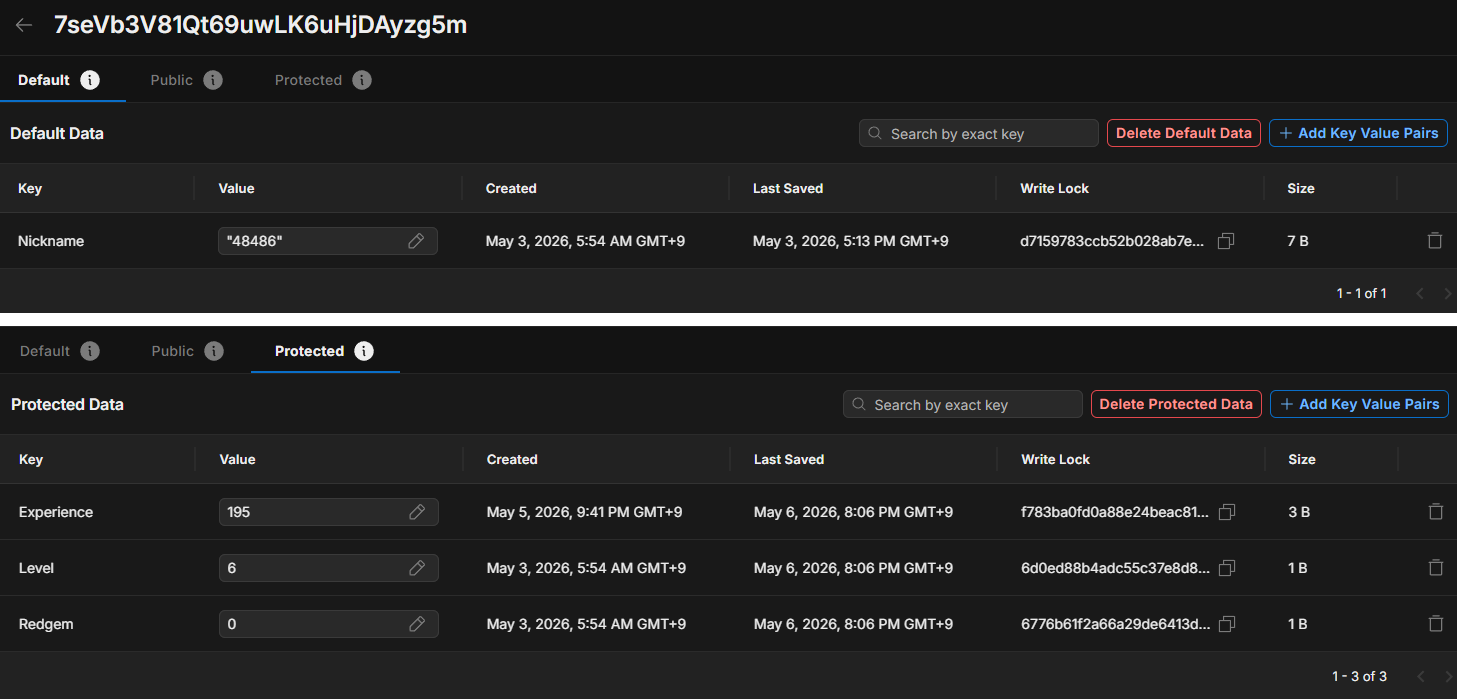The image size is (1457, 699).
Task: Click Size column header in Protected Data table
Action: pyautogui.click(x=1302, y=459)
